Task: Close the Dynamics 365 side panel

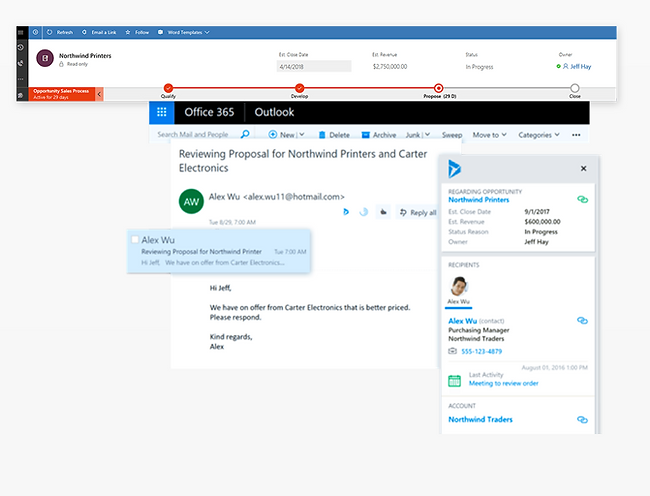Action: [583, 168]
